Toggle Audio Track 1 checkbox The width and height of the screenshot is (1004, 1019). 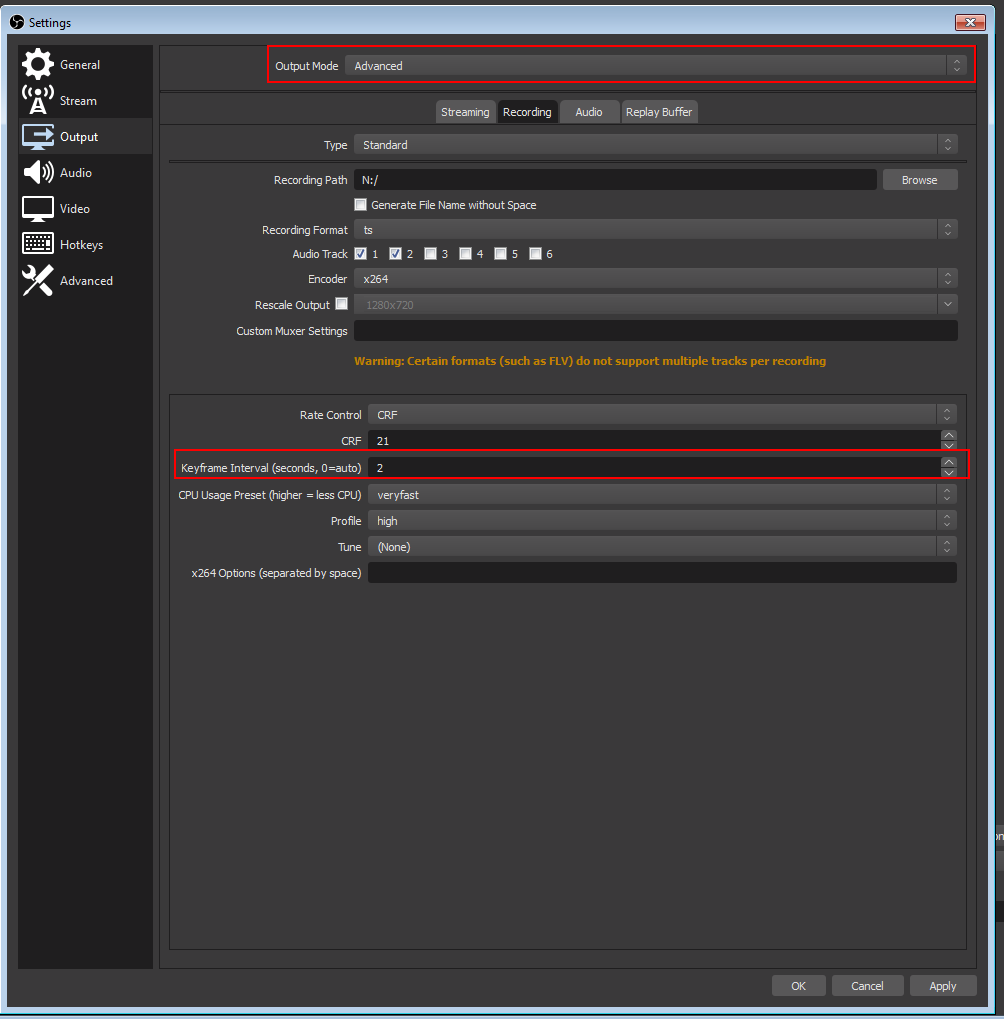pyautogui.click(x=361, y=253)
